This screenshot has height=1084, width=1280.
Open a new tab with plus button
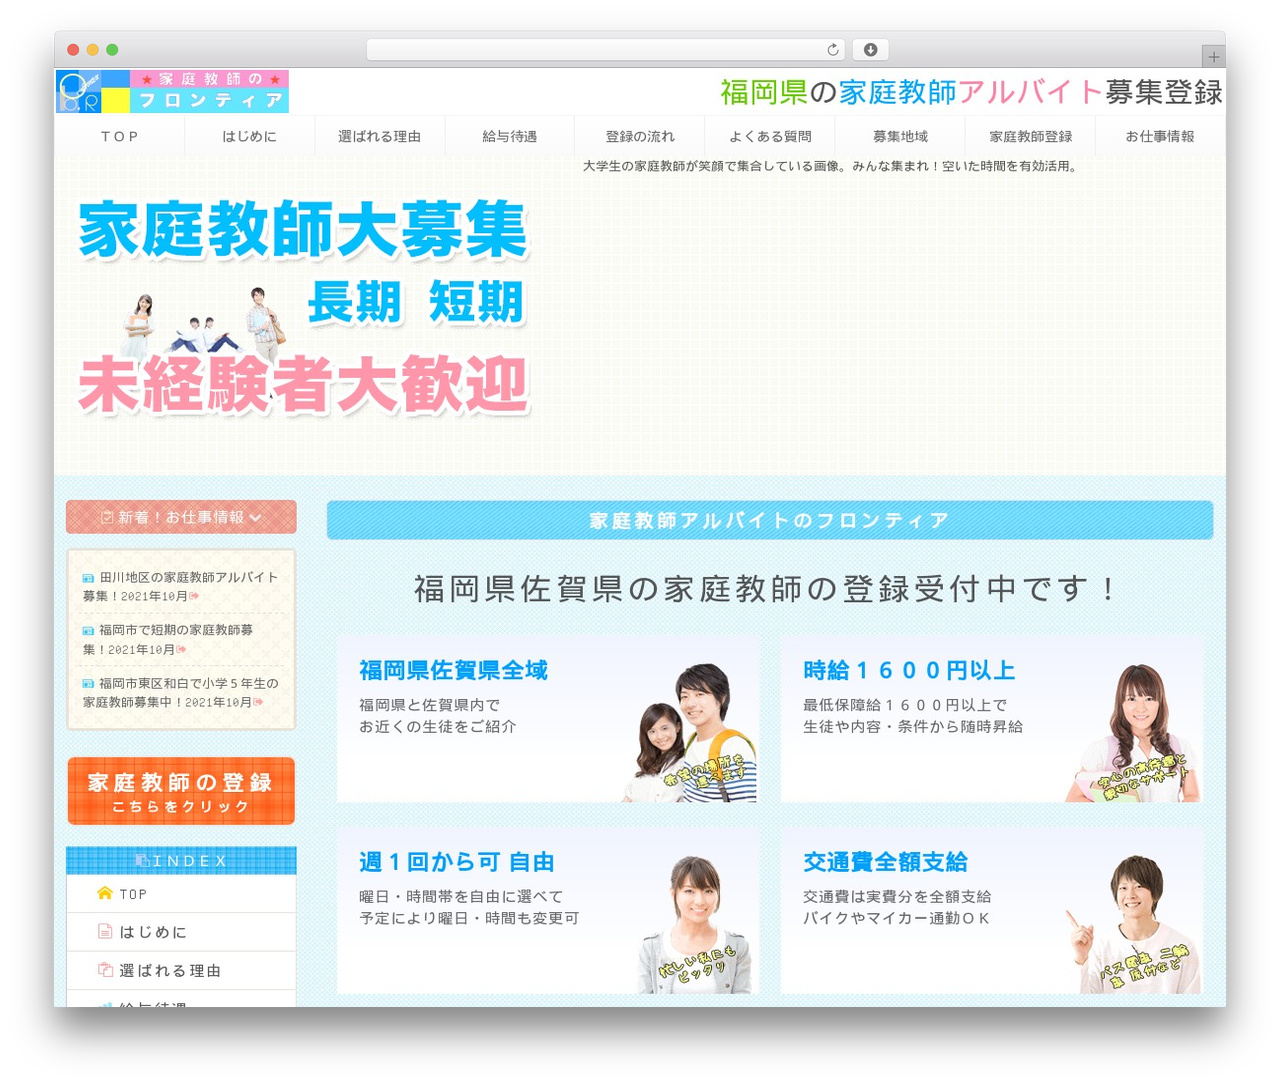[1213, 57]
